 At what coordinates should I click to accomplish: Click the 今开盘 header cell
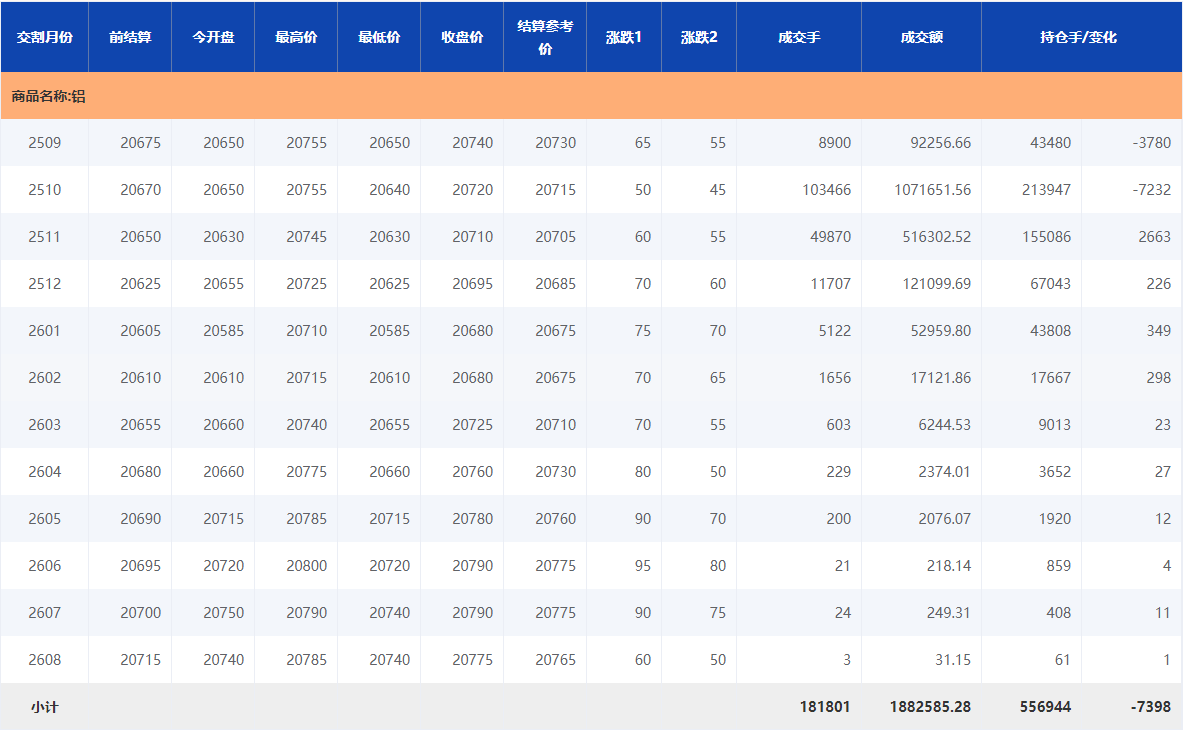[x=213, y=37]
